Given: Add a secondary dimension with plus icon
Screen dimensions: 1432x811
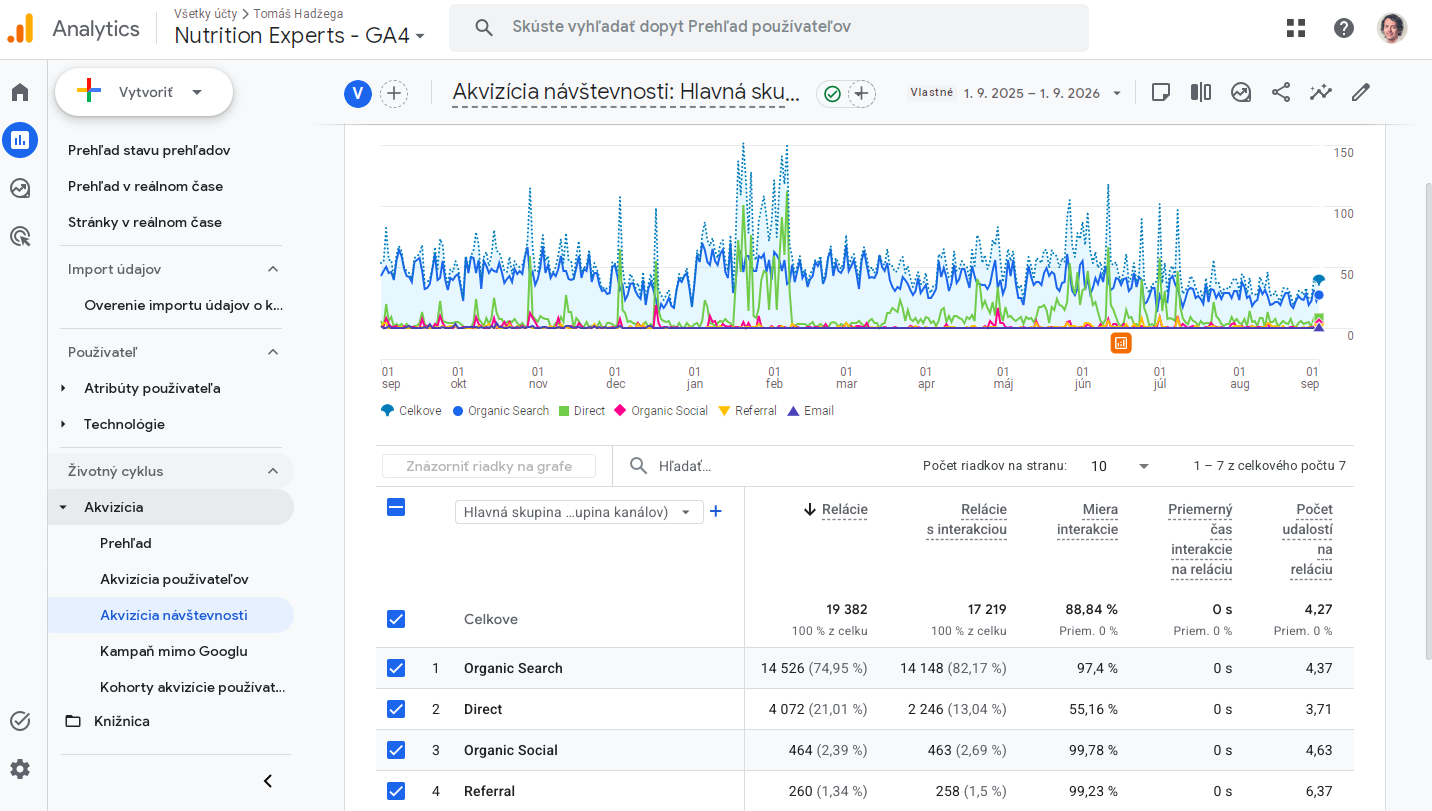Looking at the screenshot, I should pyautogui.click(x=715, y=512).
